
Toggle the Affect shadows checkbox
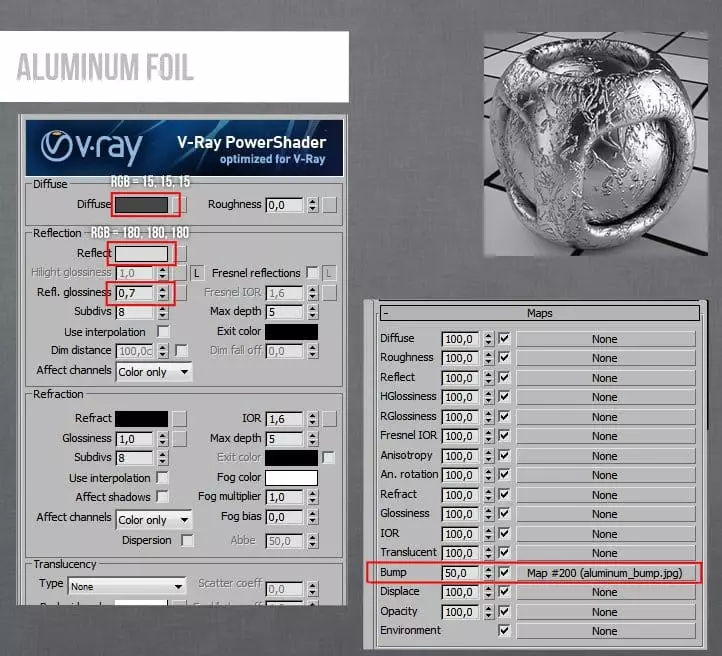162,496
